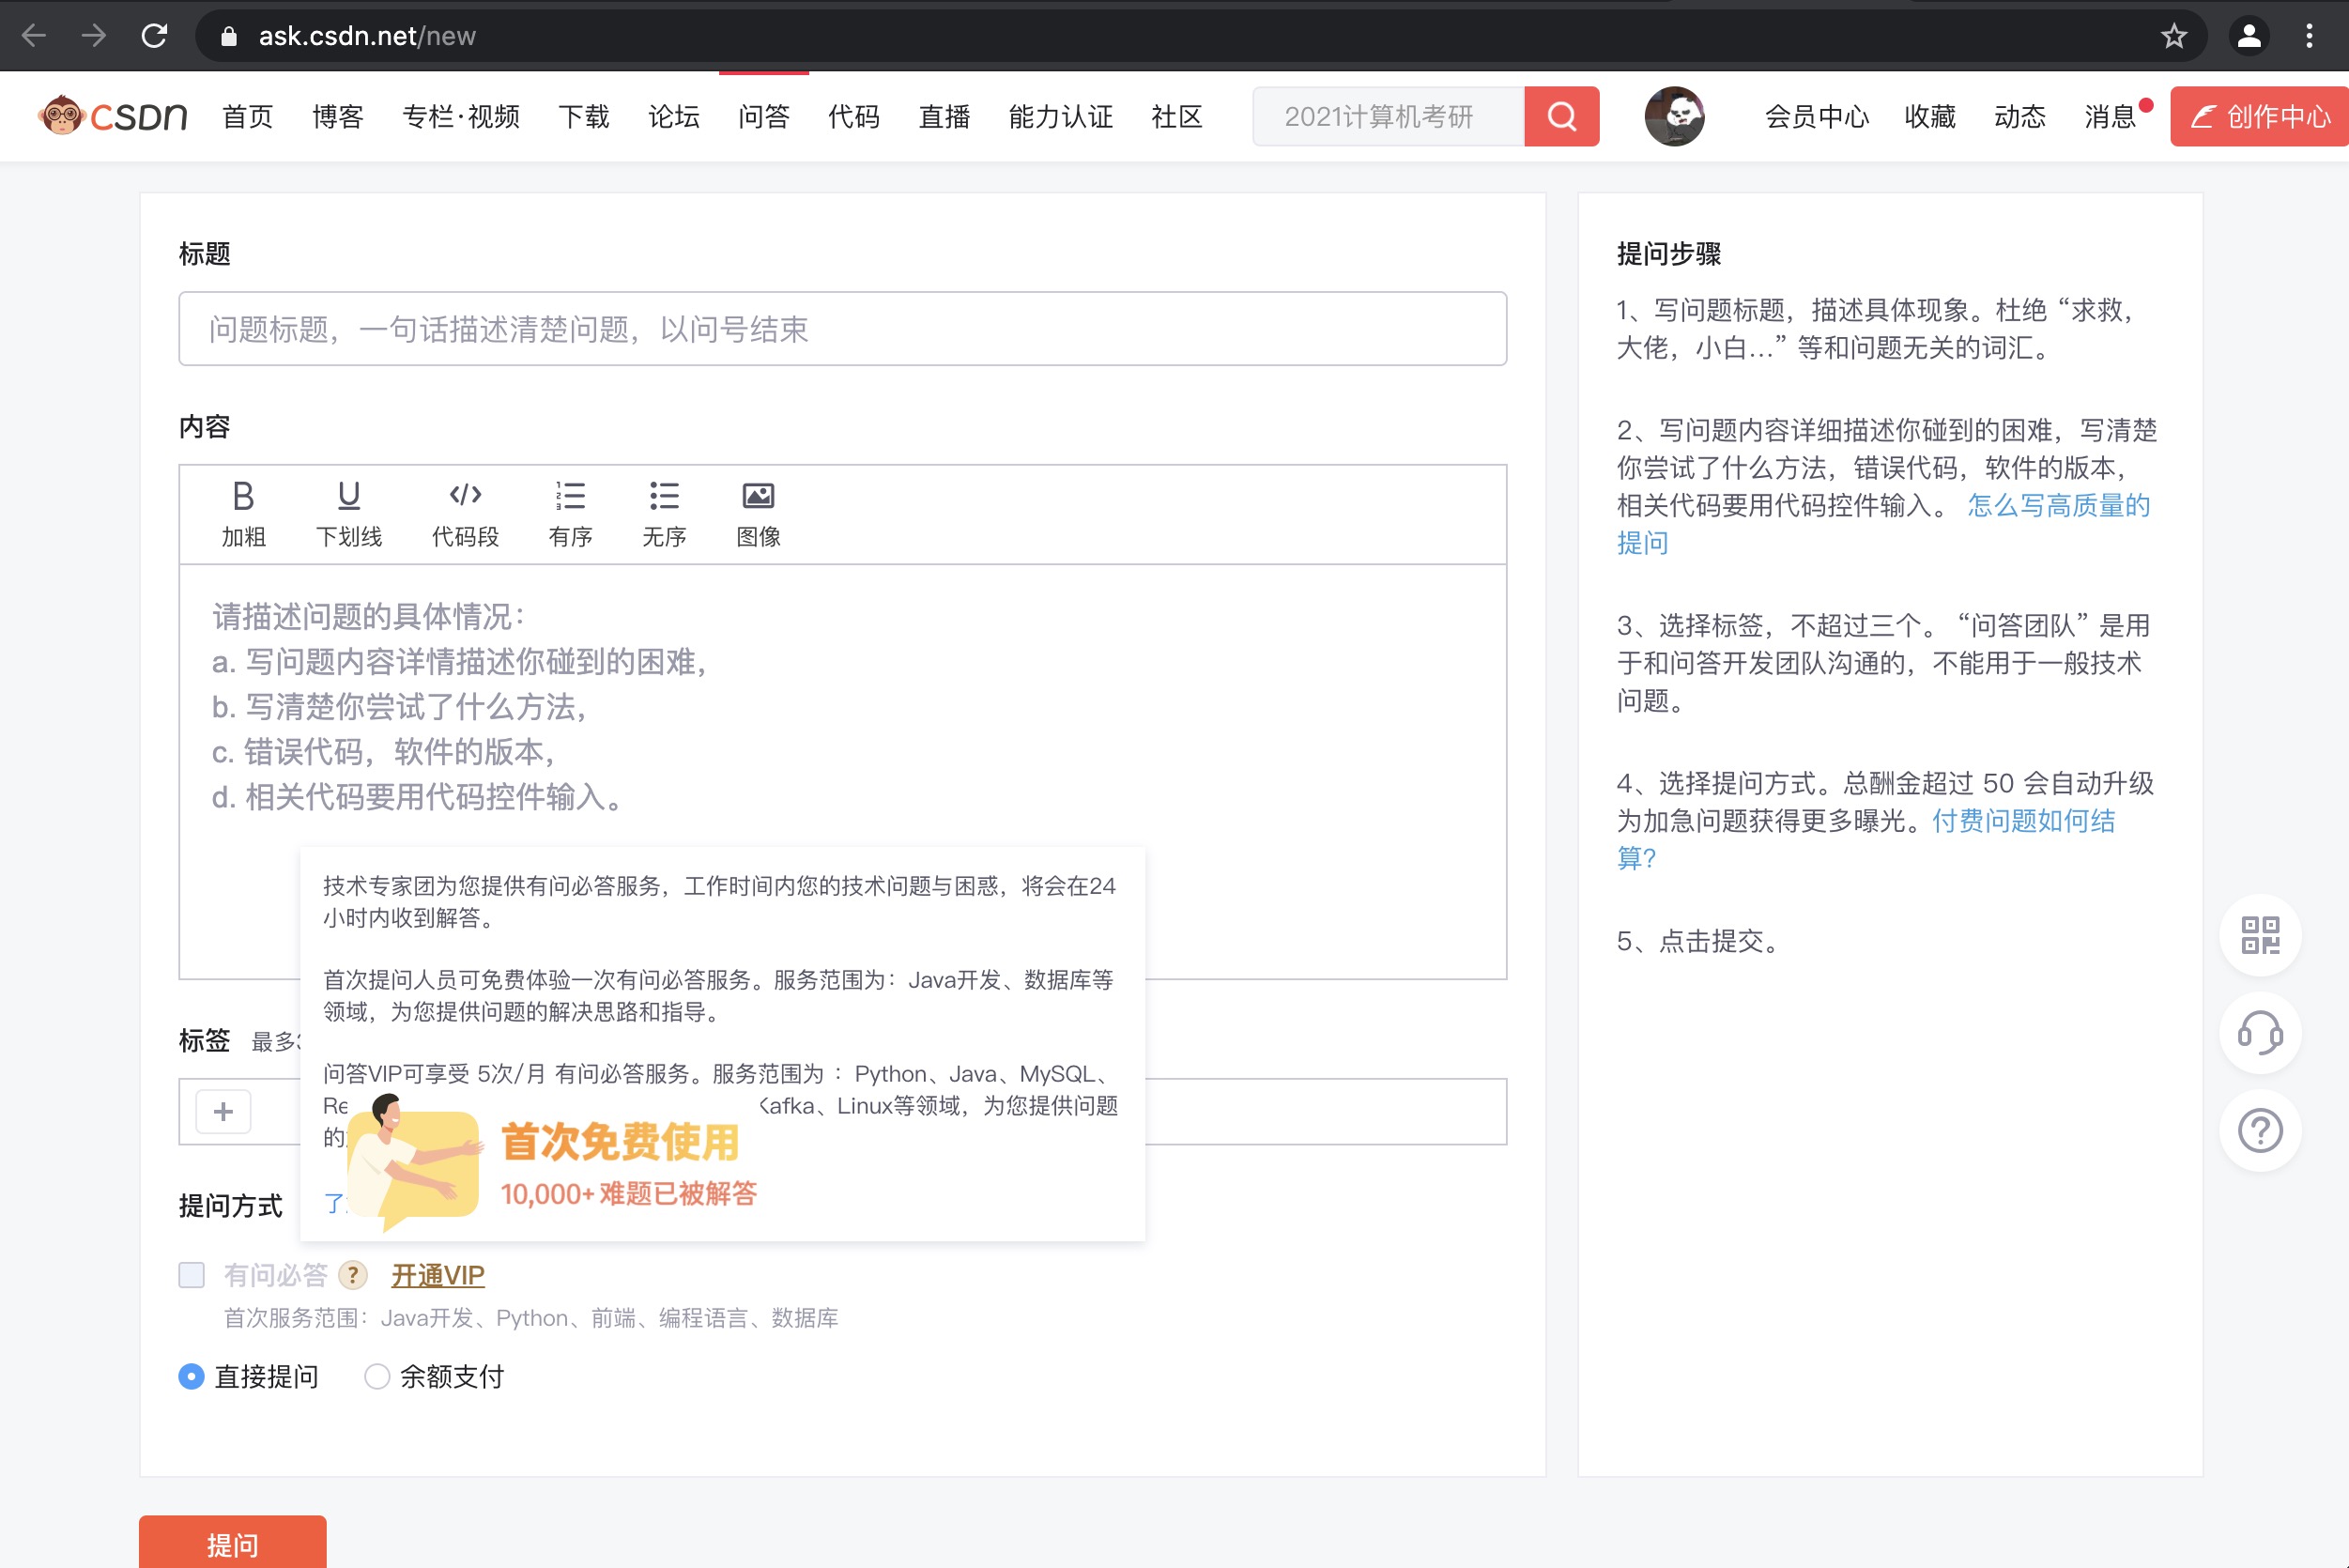Apply unordered list (无序) formatting
This screenshot has width=2349, height=1568.
(x=664, y=497)
